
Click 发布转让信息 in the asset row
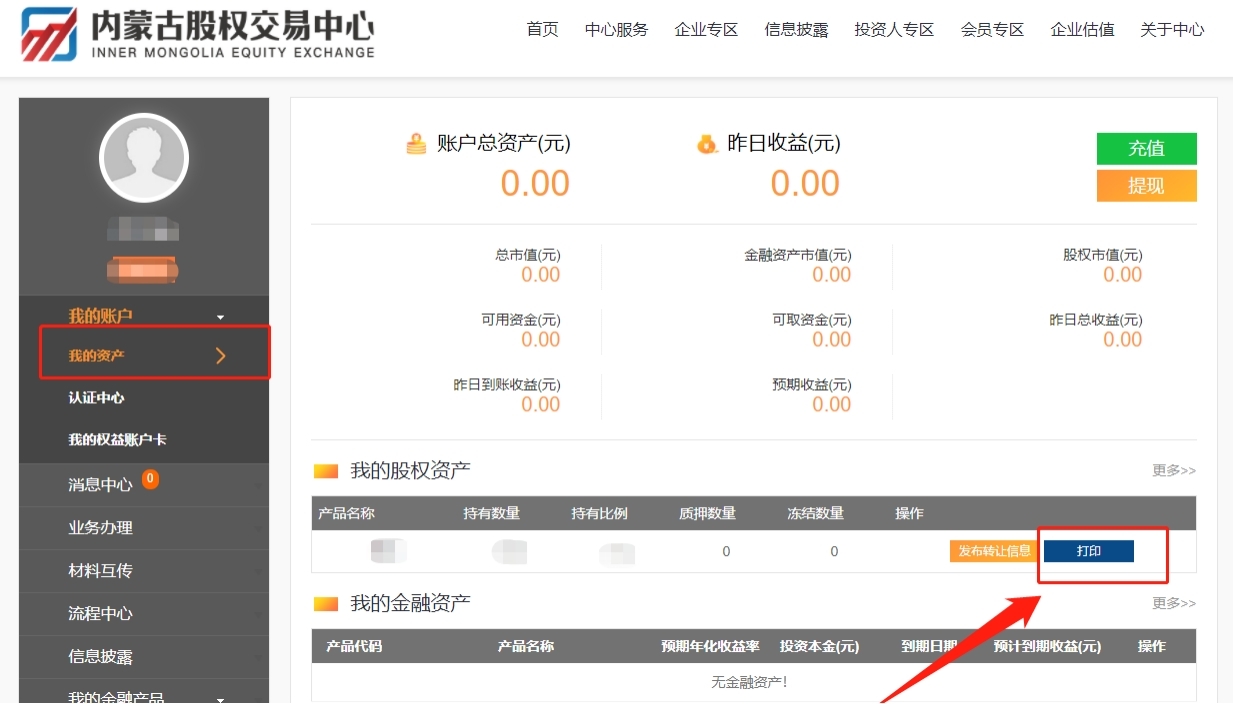tap(992, 550)
